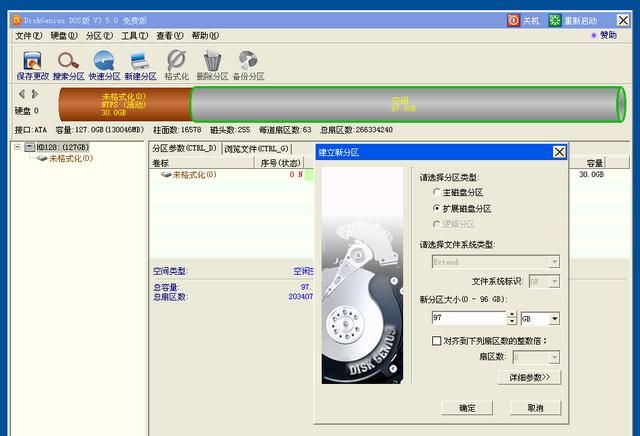Select the Logical partition (逻辑分区) radio button

(x=436, y=224)
